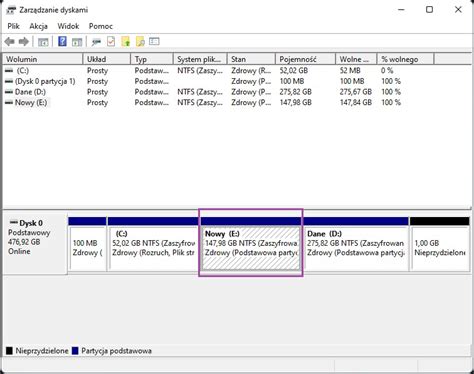Click the 147,84 GB free space cell
The height and width of the screenshot is (374, 474).
[x=356, y=103]
